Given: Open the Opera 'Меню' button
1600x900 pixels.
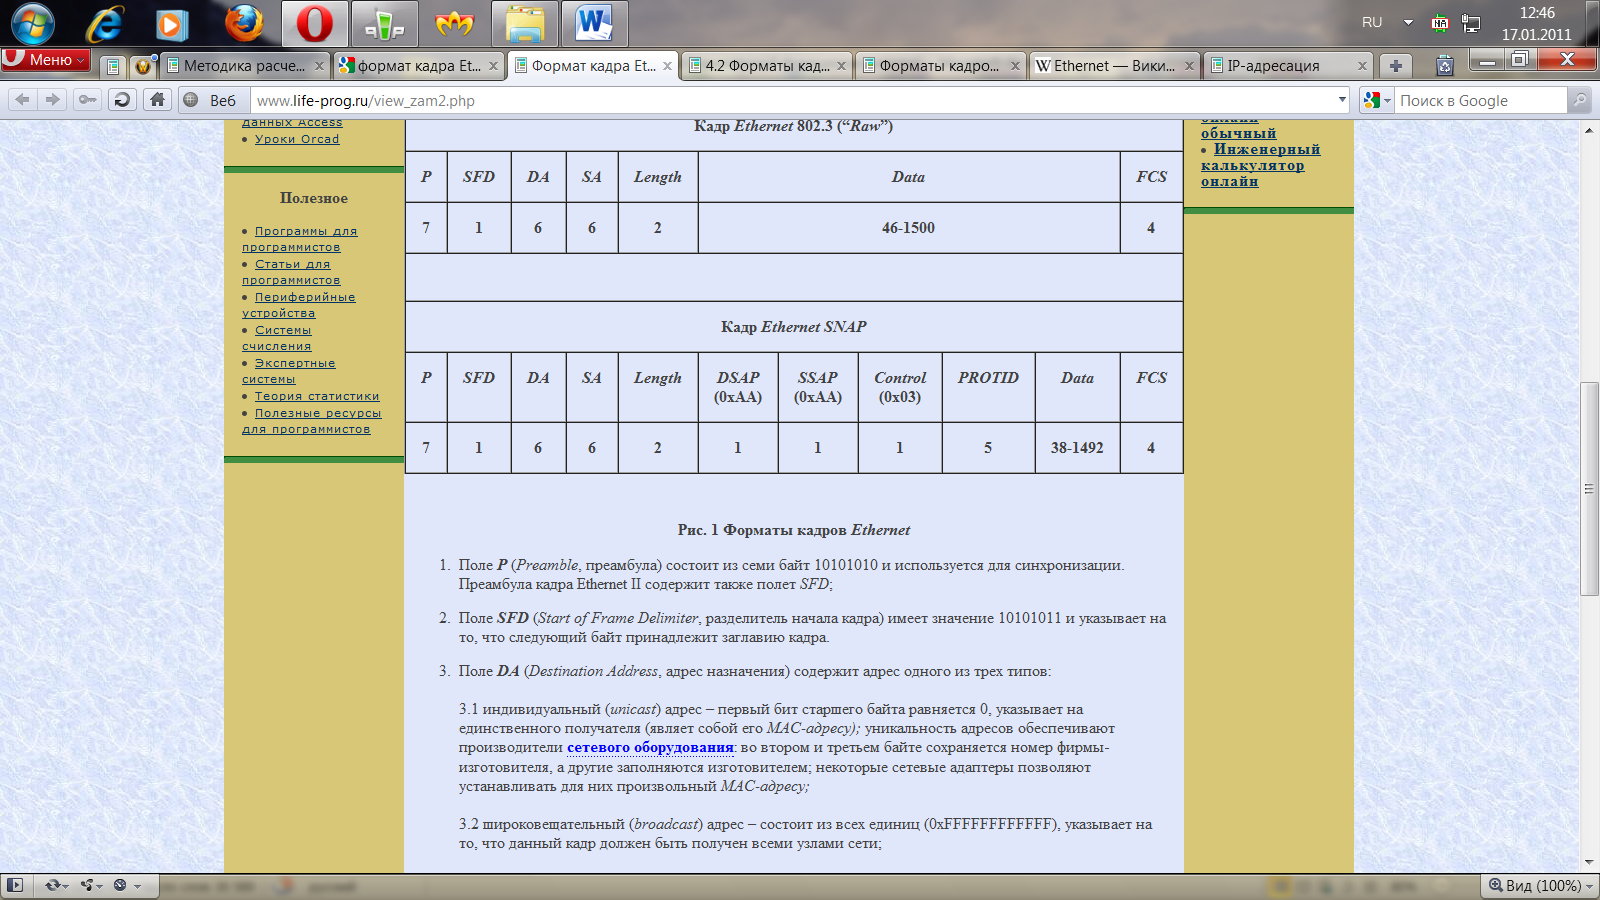Looking at the screenshot, I should (45, 59).
